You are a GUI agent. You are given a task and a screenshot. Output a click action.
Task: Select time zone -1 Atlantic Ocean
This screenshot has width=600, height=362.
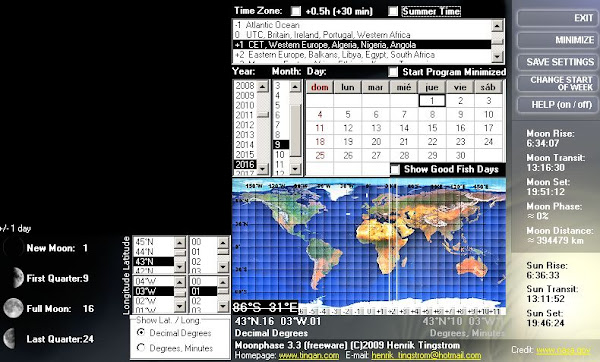tap(362, 25)
